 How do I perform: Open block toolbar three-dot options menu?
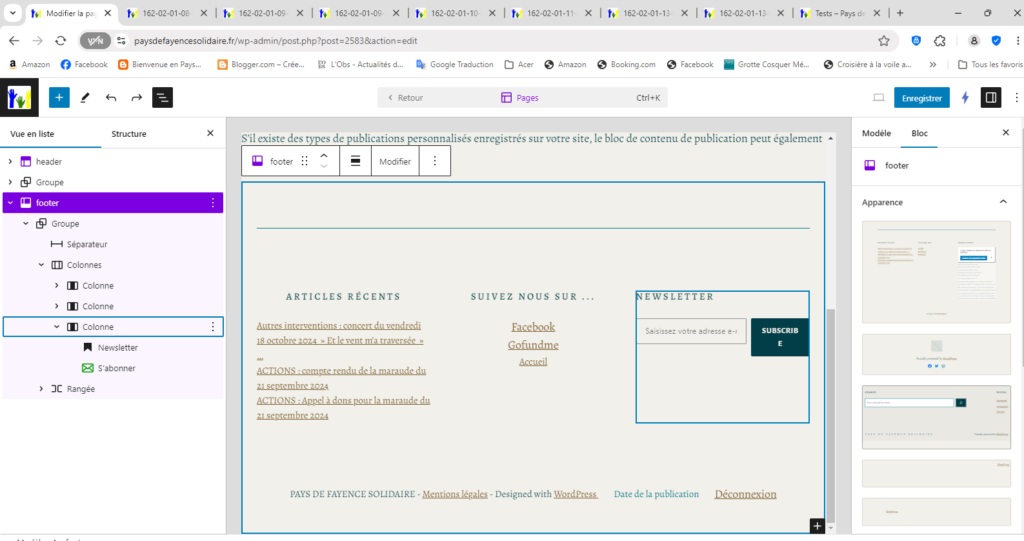[434, 161]
